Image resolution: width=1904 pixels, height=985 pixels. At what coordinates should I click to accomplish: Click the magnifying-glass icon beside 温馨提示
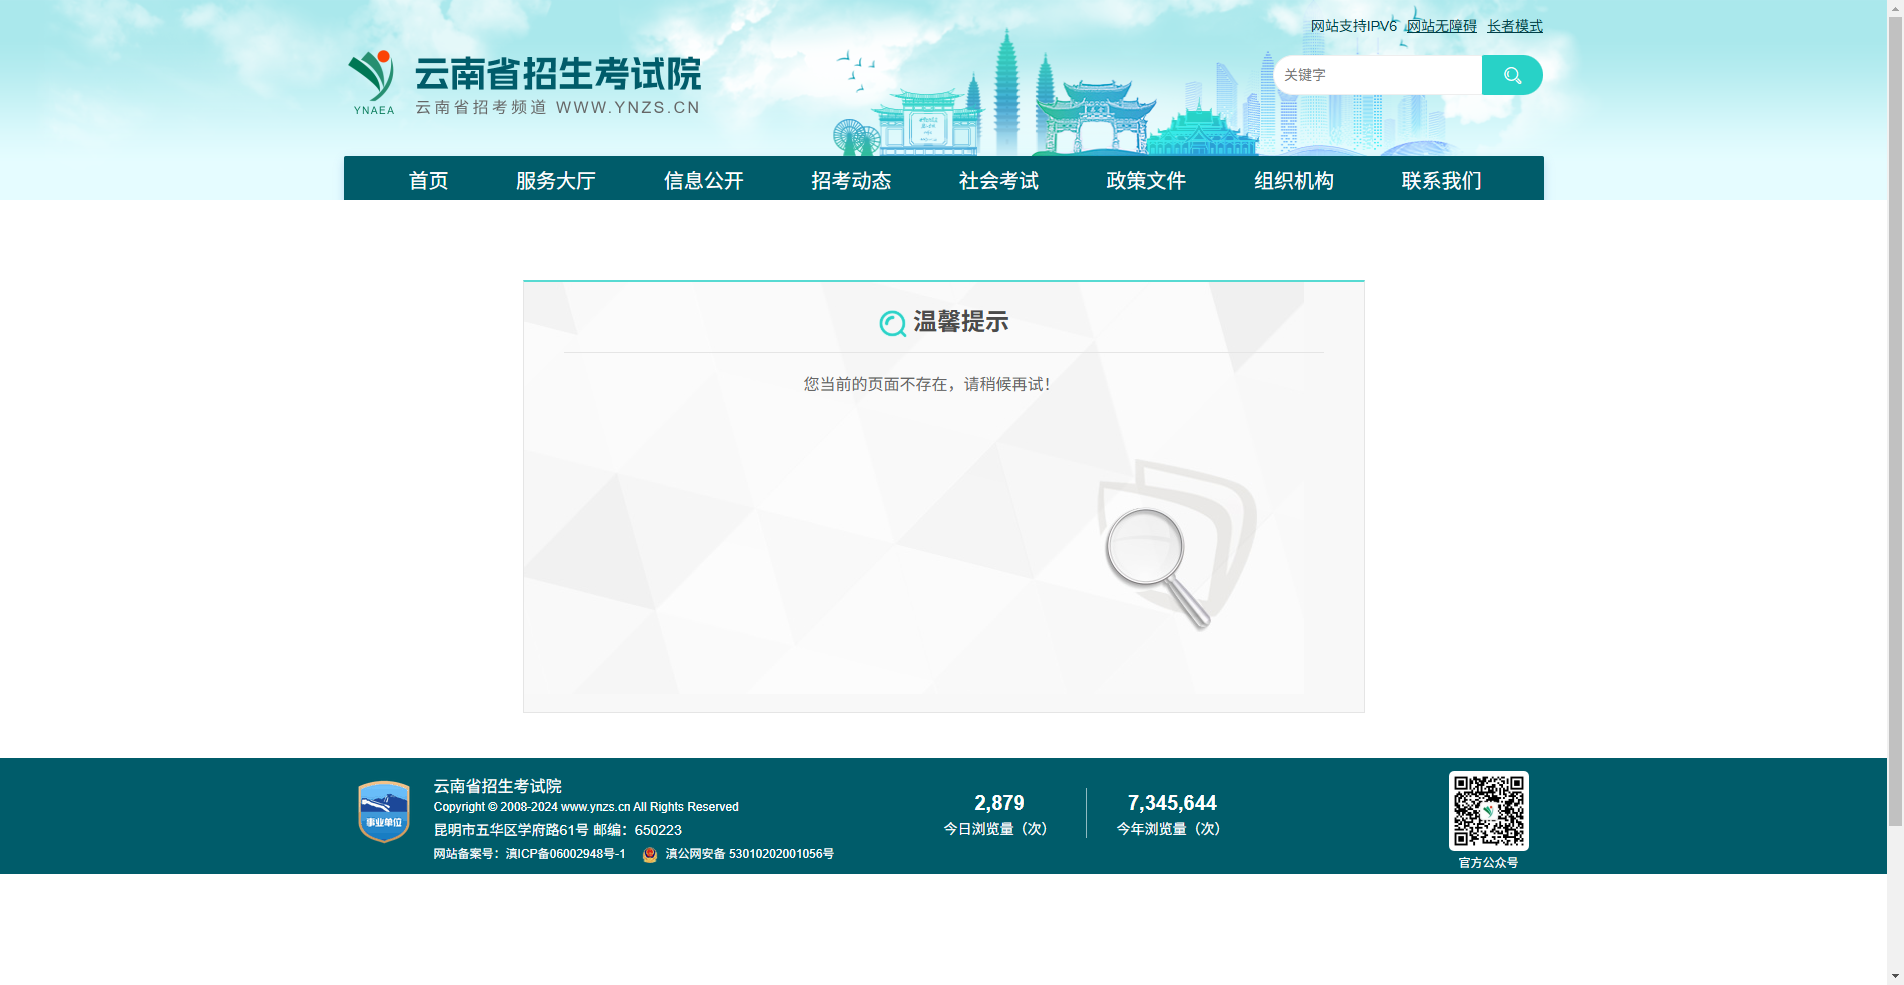point(891,322)
